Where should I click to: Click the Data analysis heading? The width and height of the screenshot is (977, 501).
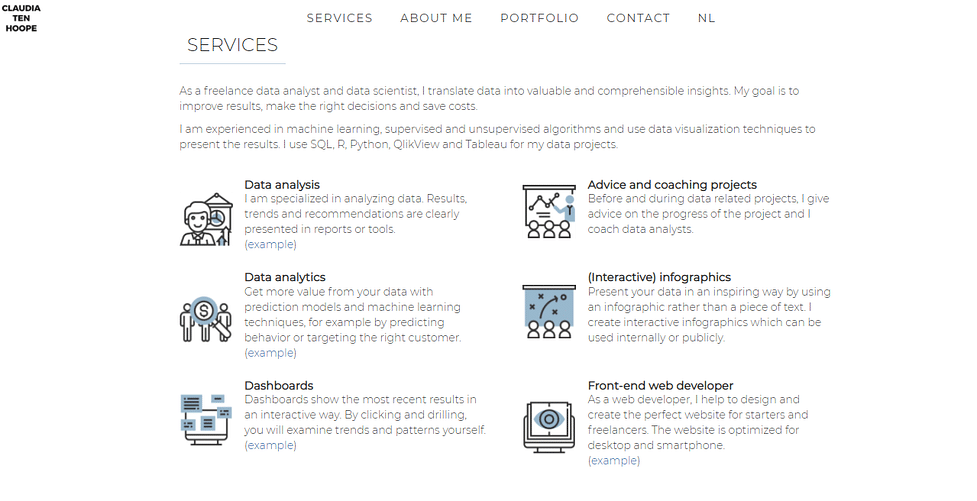tap(282, 184)
